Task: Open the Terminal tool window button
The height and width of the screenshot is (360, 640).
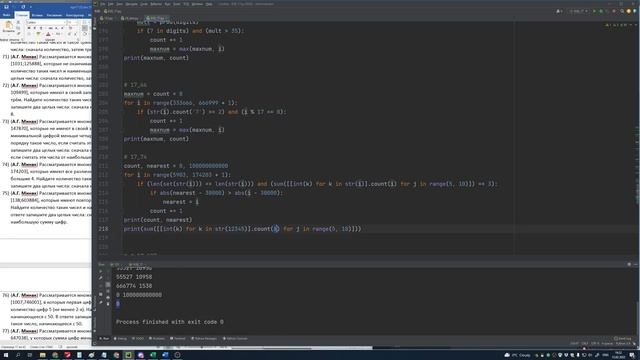Action: tap(178, 338)
